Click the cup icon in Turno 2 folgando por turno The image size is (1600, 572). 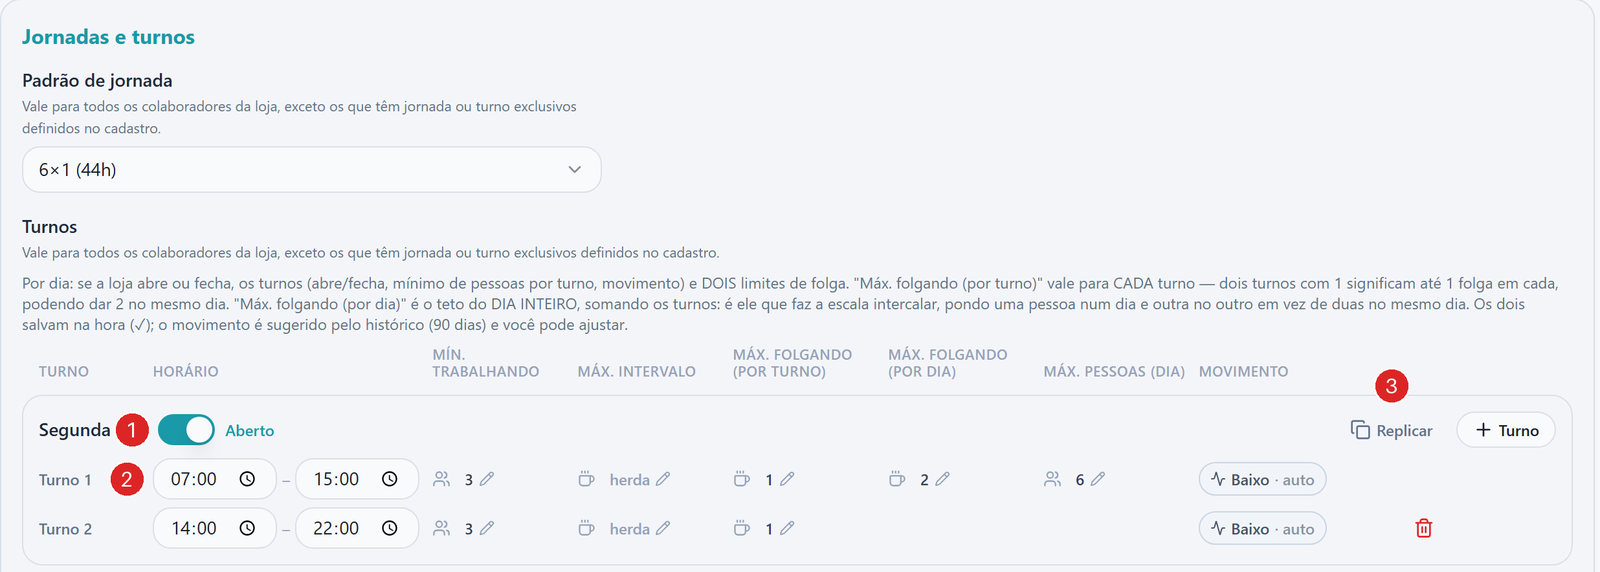[x=742, y=528]
